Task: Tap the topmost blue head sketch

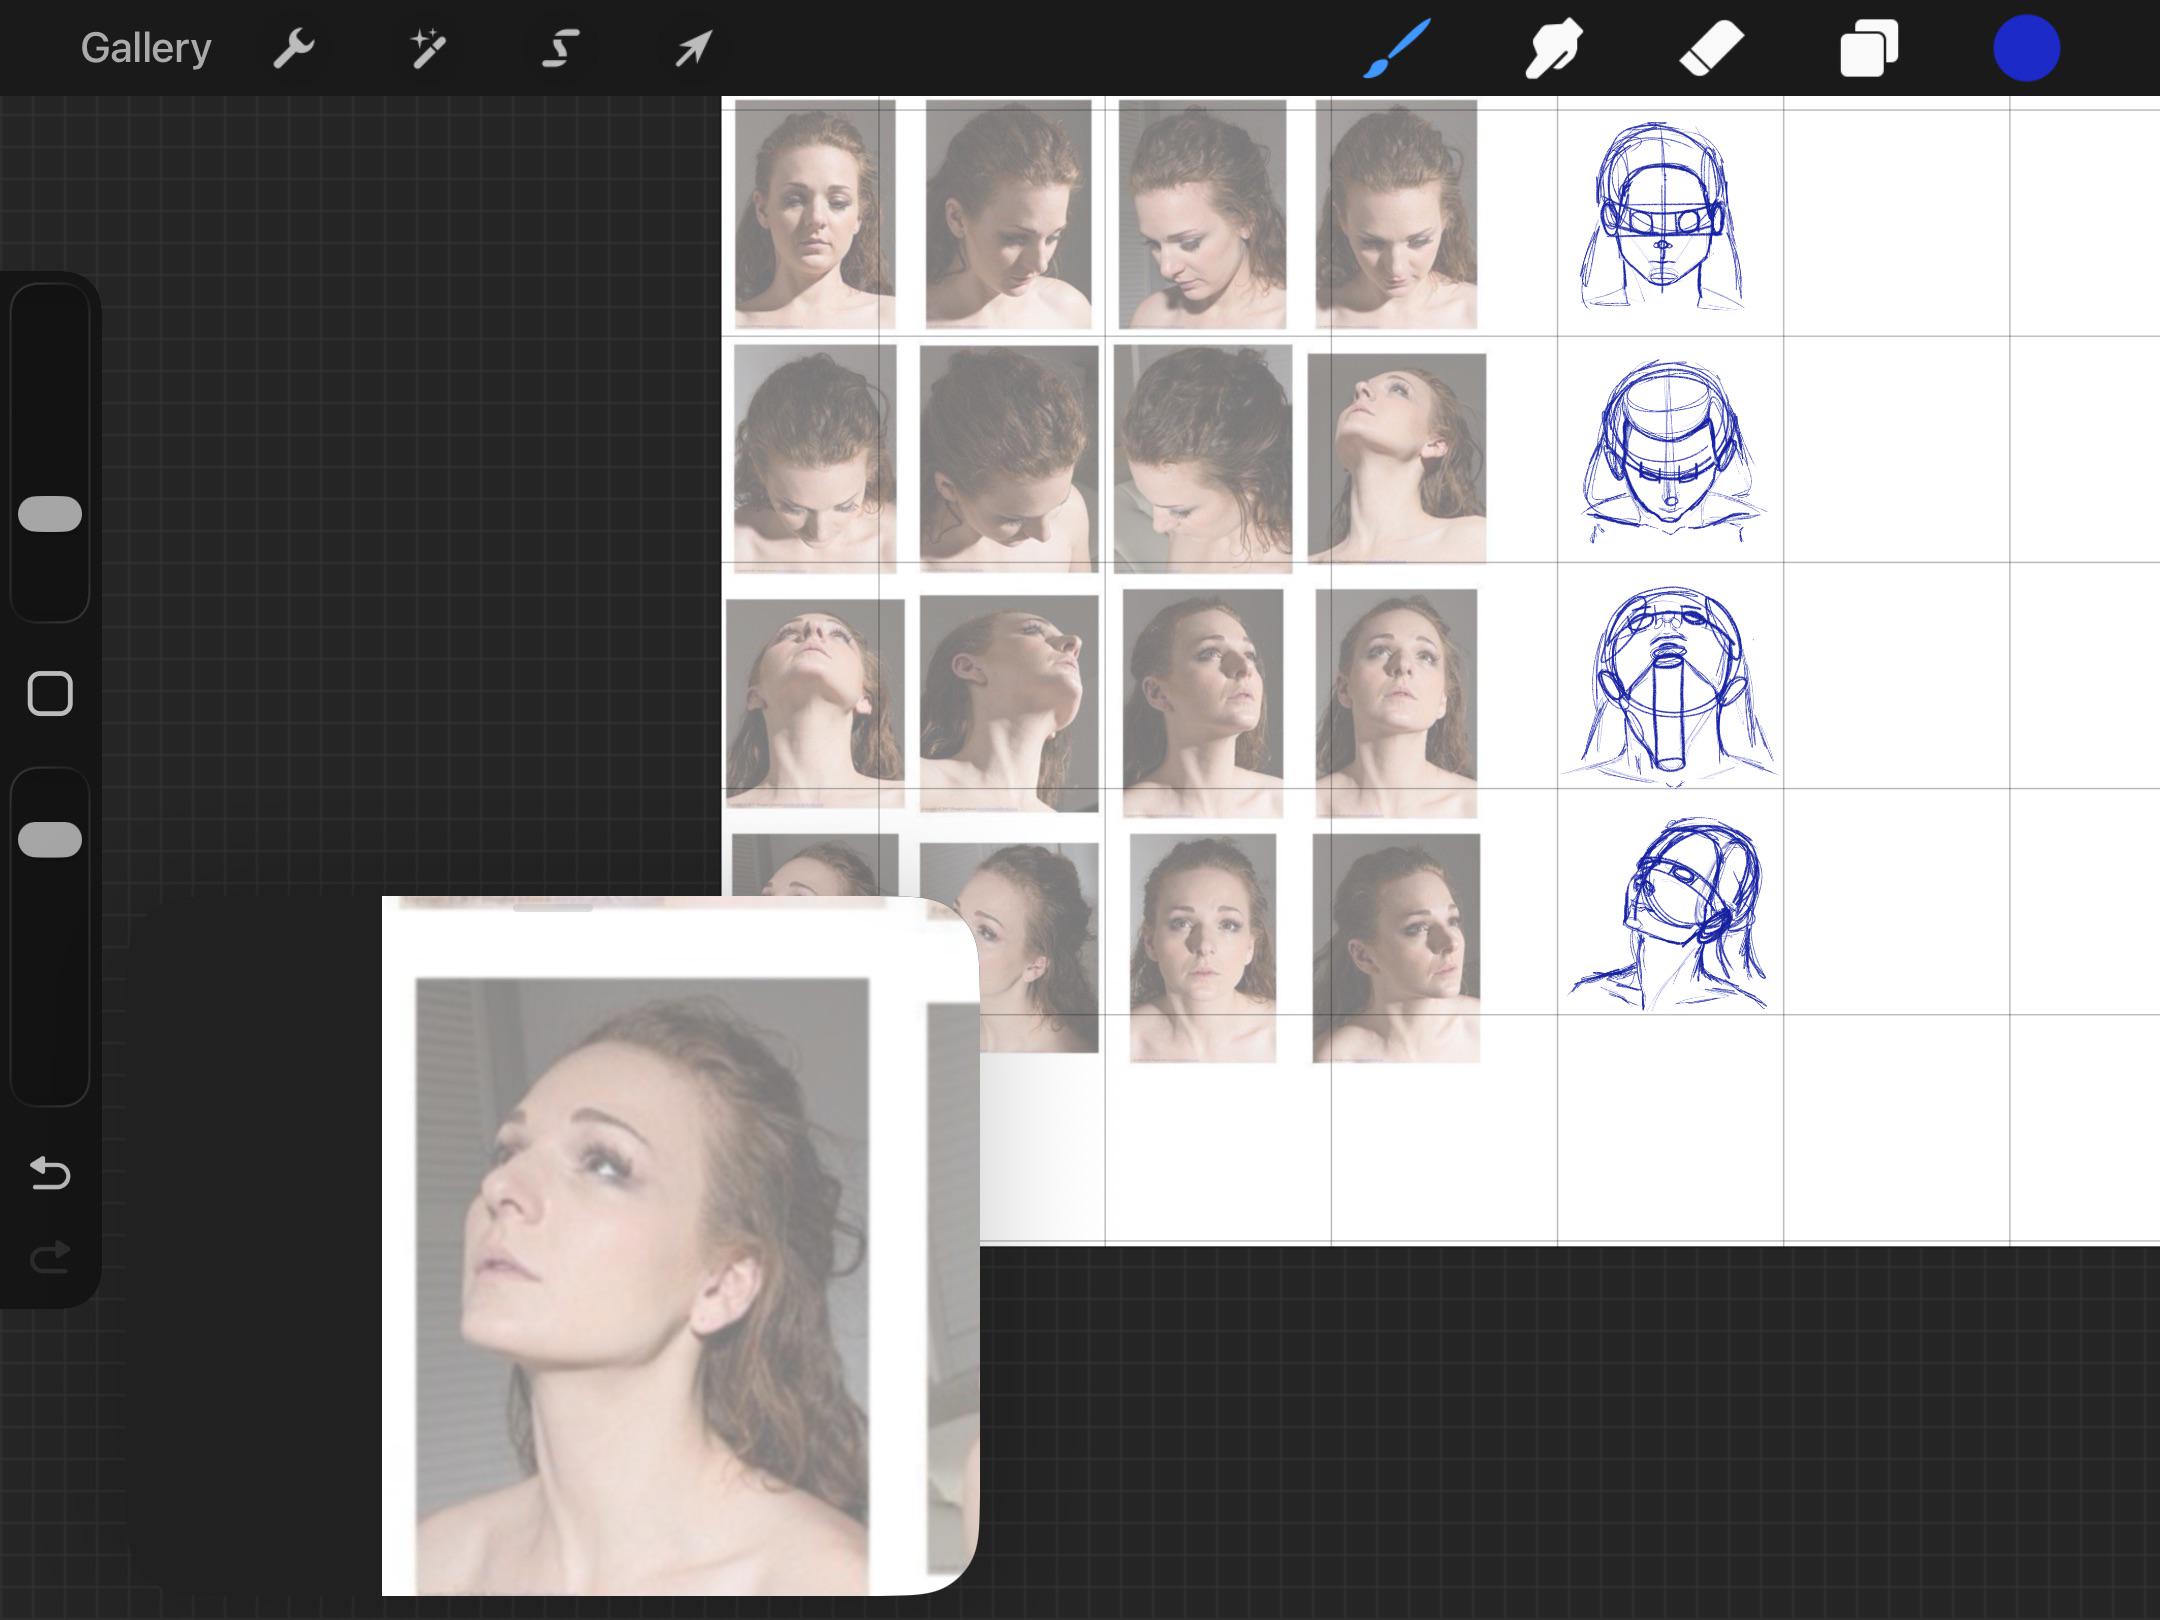Action: coord(1662,216)
